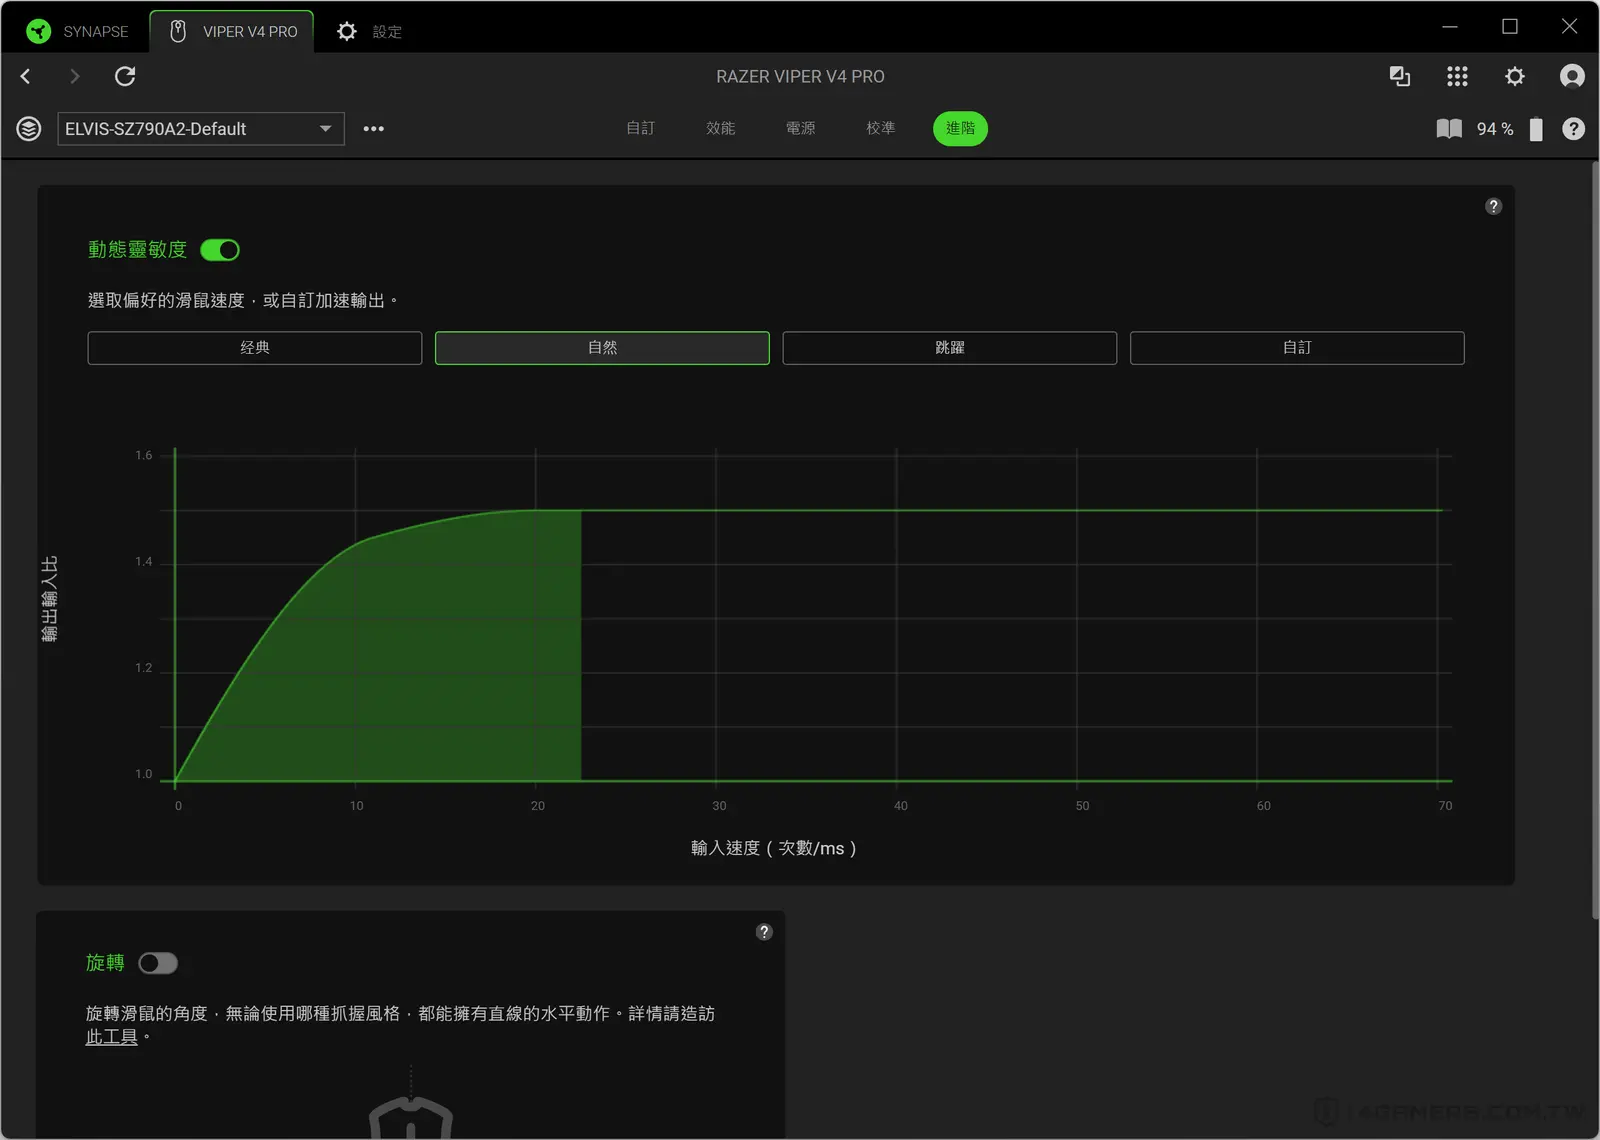1600x1140 pixels.
Task: Click the vertical scrollbar on the right
Action: point(1594,540)
